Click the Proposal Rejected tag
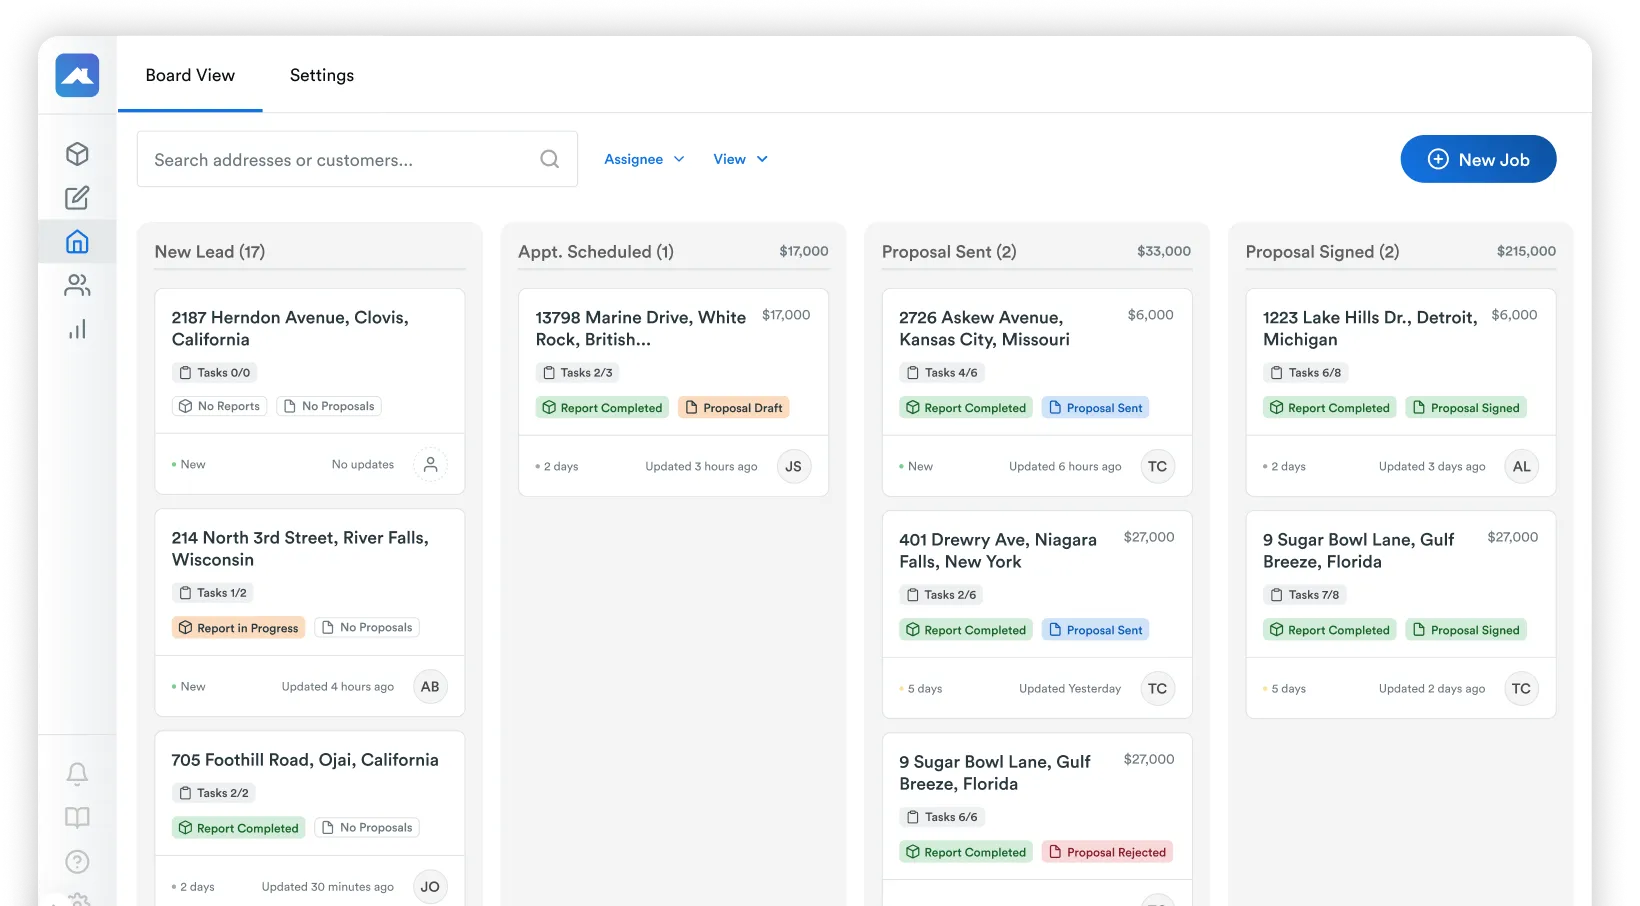 (1107, 852)
